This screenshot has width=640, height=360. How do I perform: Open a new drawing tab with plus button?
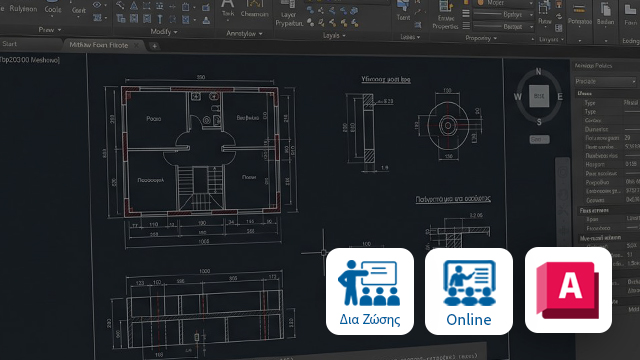[x=154, y=46]
